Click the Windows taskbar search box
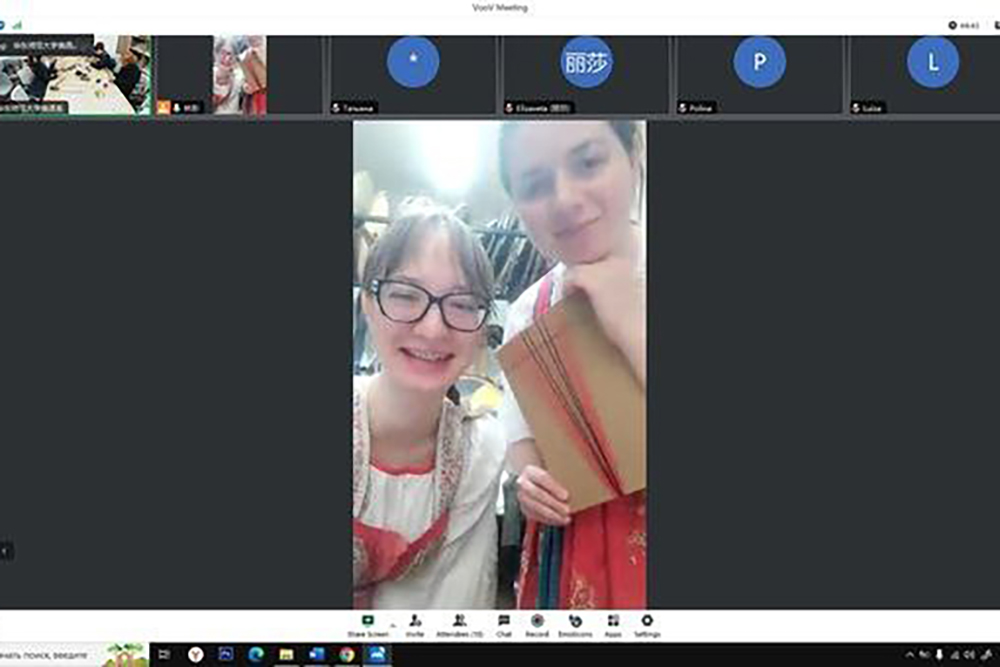Screen dimensions: 1000x667 [x=74, y=655]
